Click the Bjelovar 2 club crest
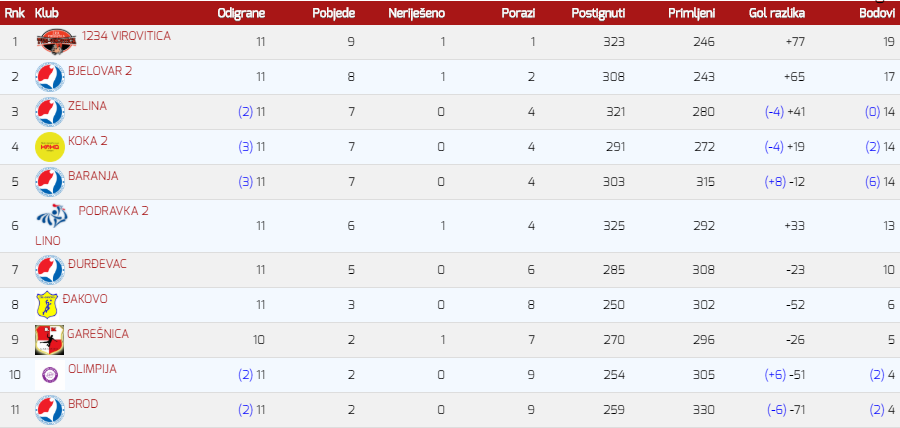The image size is (900, 428). coord(50,77)
